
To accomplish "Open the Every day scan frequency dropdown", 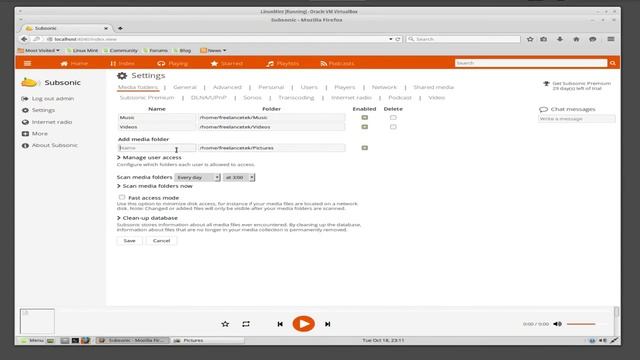I will coord(198,178).
